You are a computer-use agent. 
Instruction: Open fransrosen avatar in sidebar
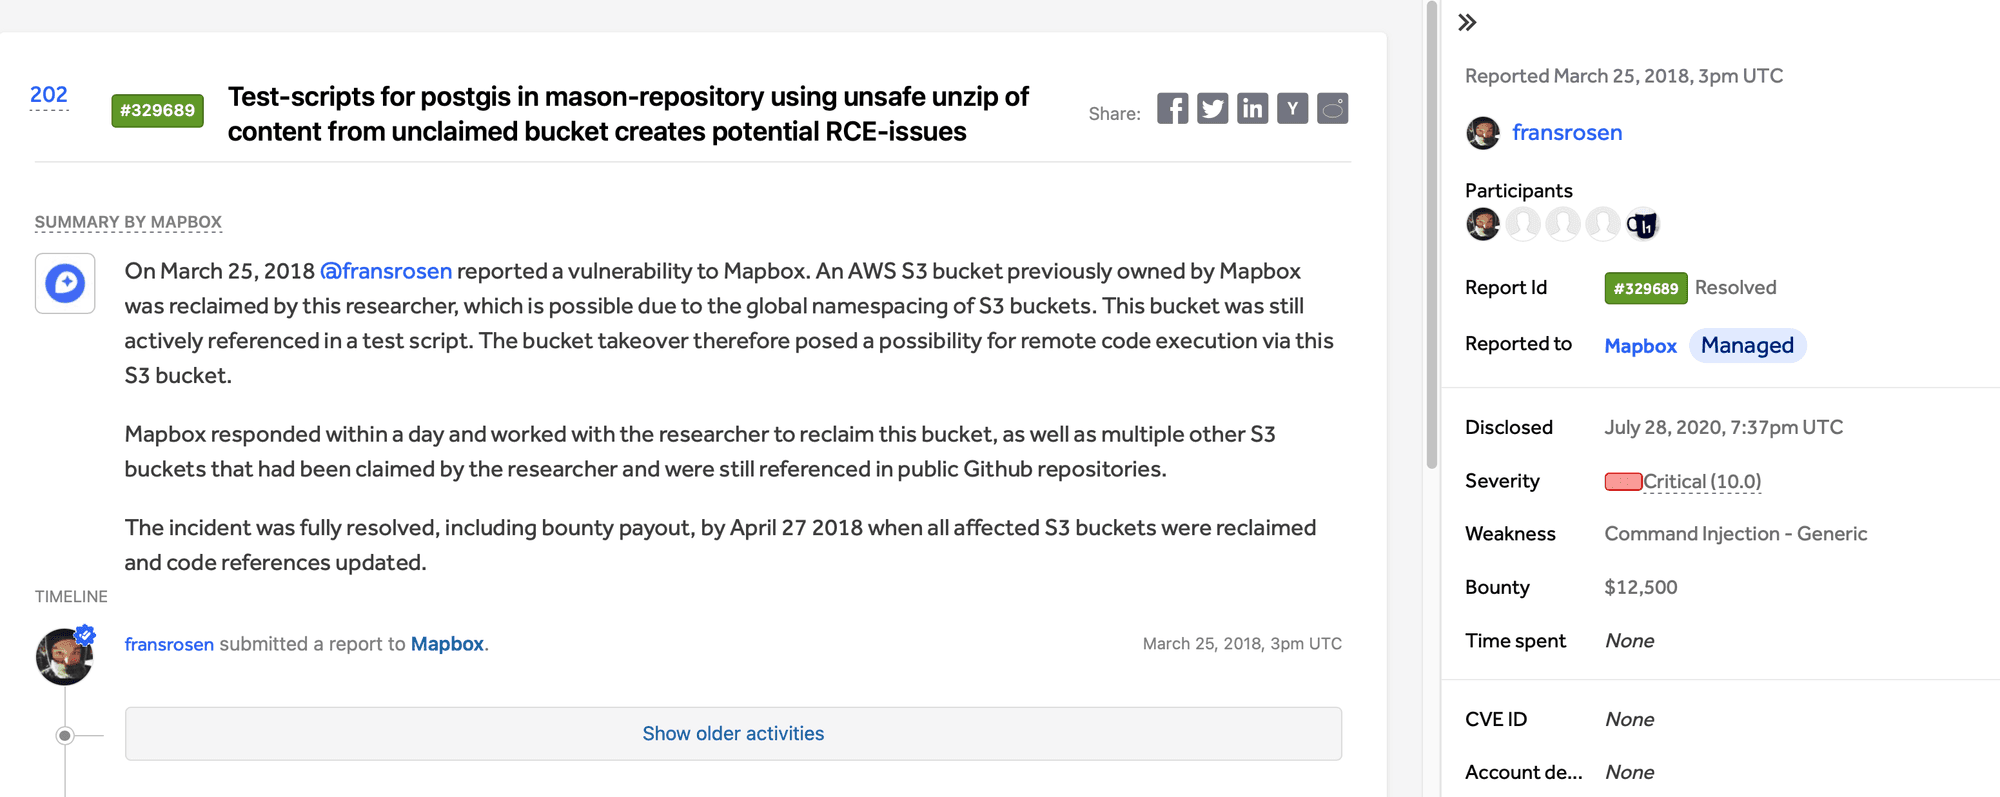[1483, 133]
